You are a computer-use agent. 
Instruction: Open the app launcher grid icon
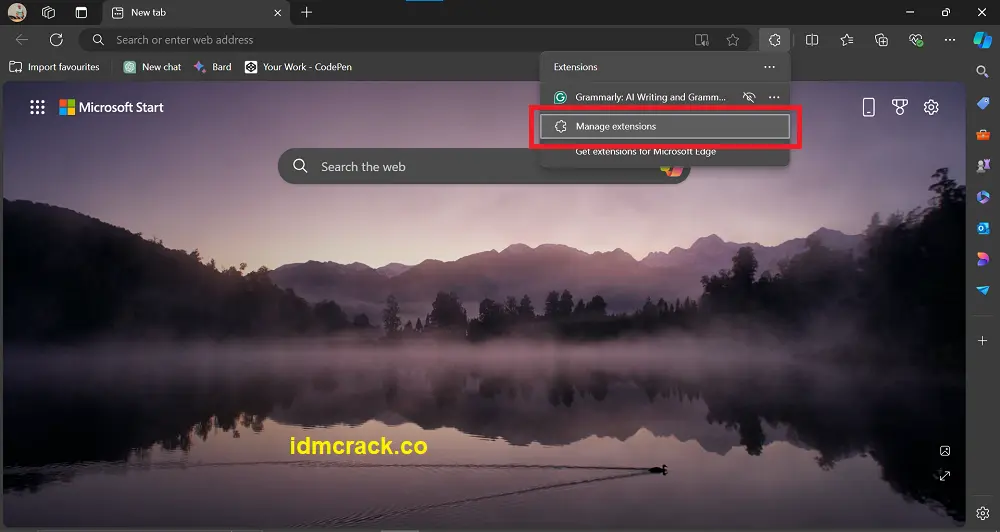38,107
